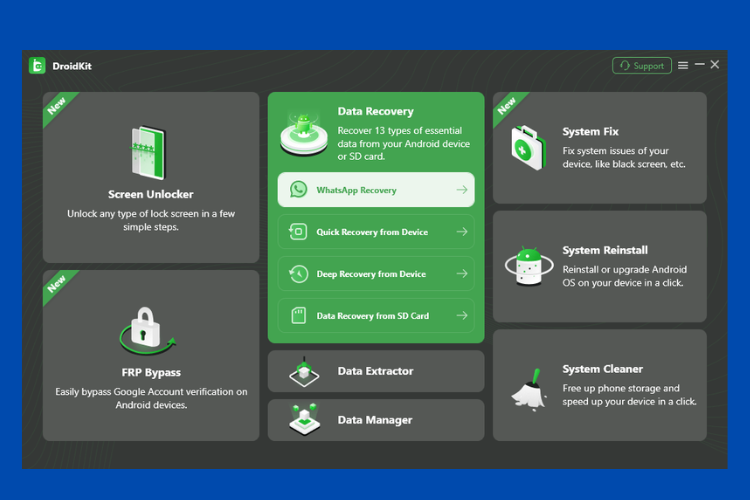This screenshot has width=750, height=500.
Task: Click 'Reinstall or upgrade Android OS' text
Action: [x=625, y=276]
